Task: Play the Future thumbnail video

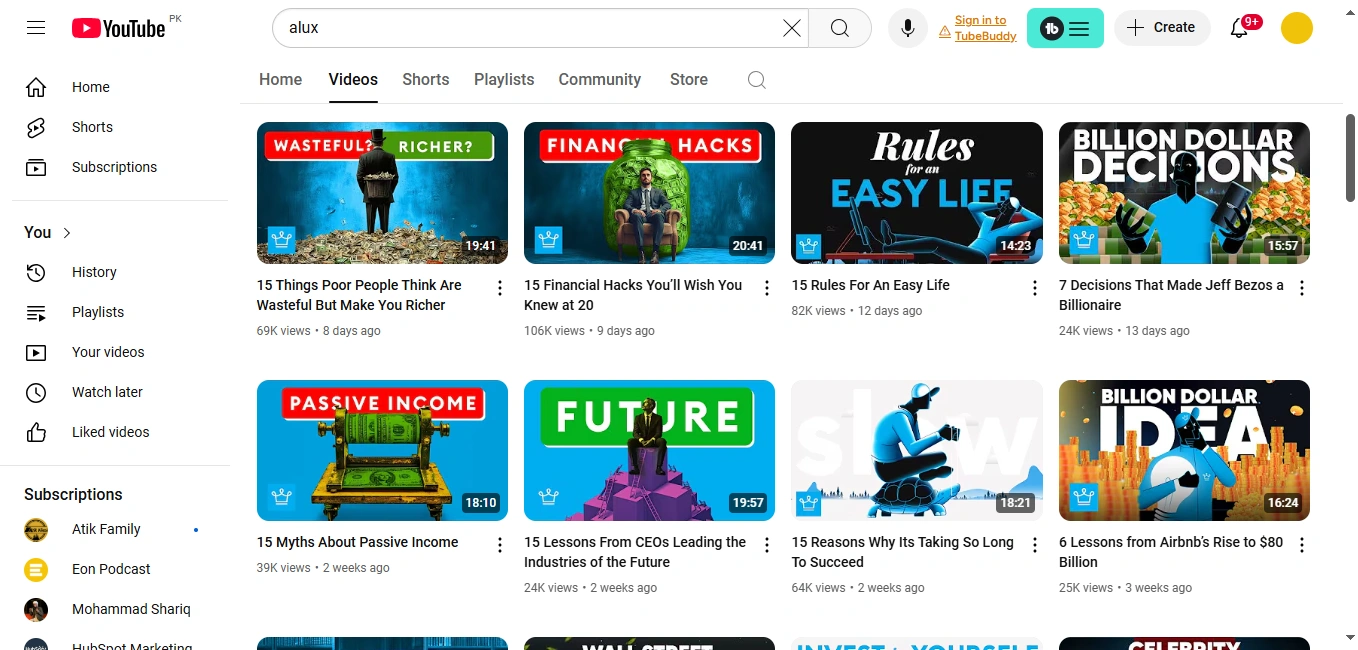Action: [649, 450]
